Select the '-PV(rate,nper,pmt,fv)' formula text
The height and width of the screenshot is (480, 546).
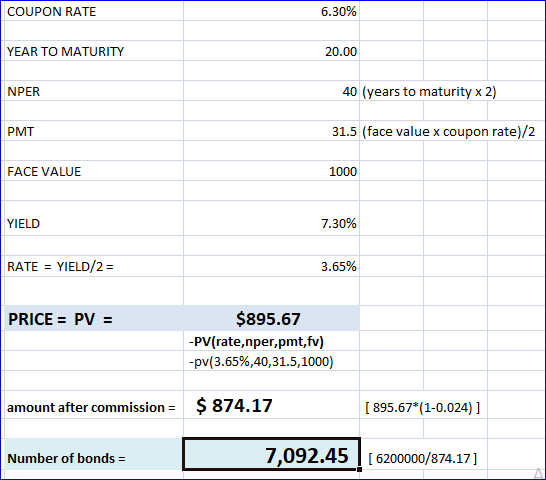(x=256, y=342)
